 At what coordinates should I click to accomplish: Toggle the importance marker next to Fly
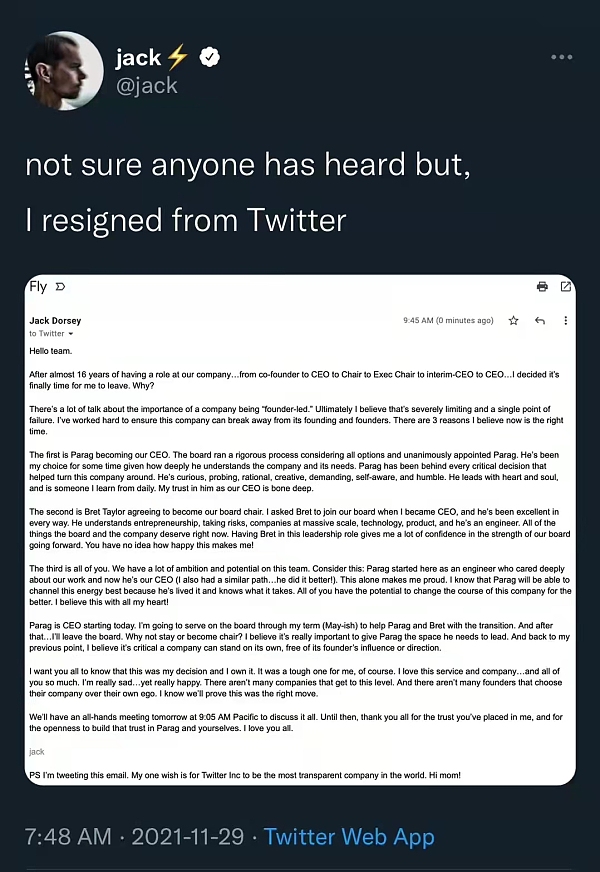point(61,286)
